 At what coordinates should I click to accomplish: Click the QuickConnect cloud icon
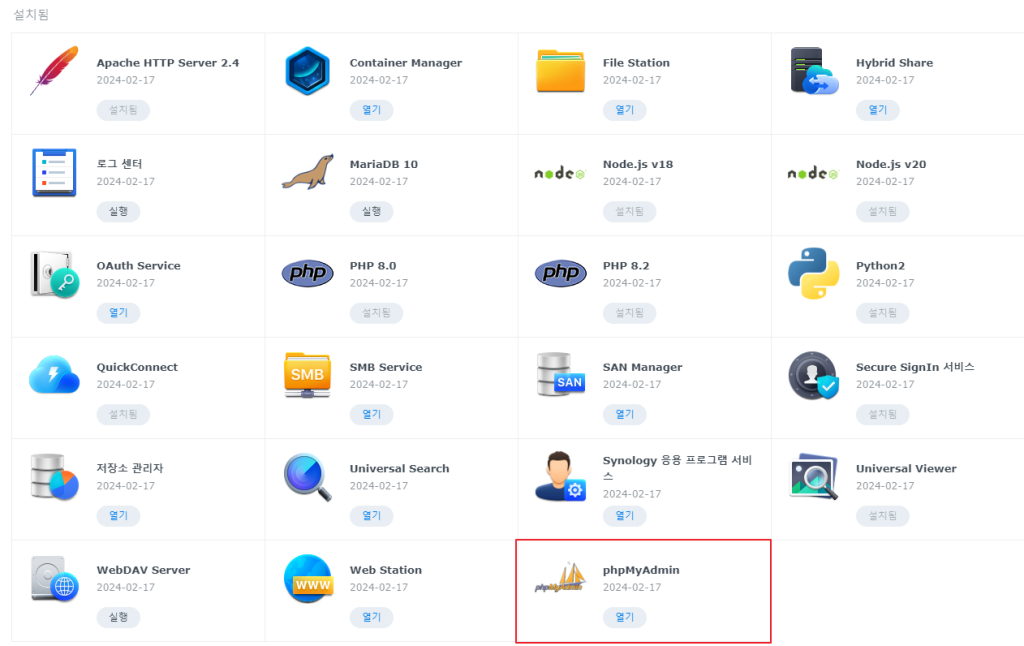[54, 375]
